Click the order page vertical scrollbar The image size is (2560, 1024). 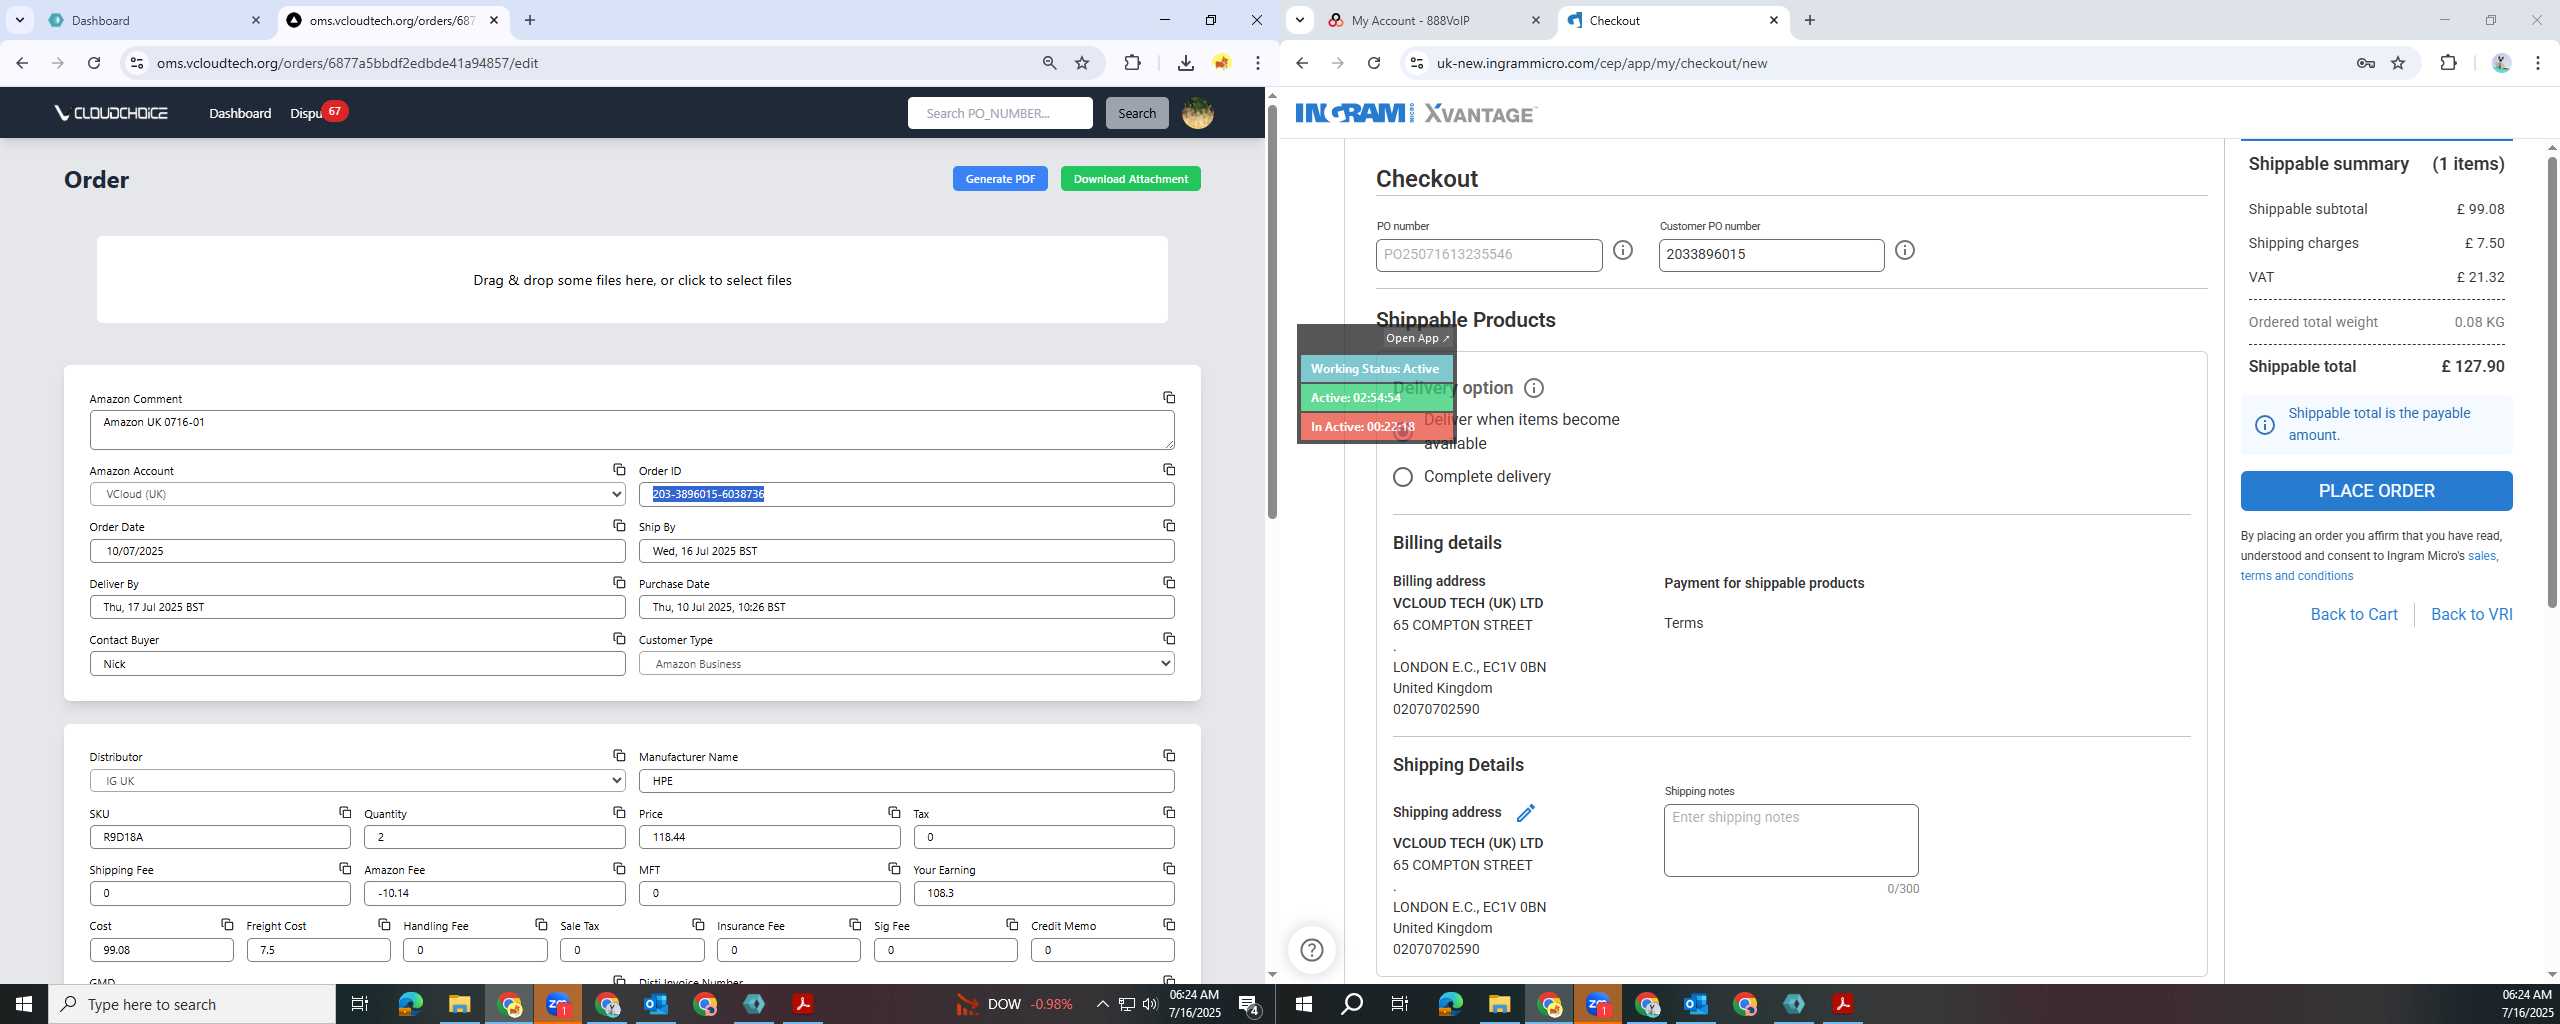(x=1272, y=310)
